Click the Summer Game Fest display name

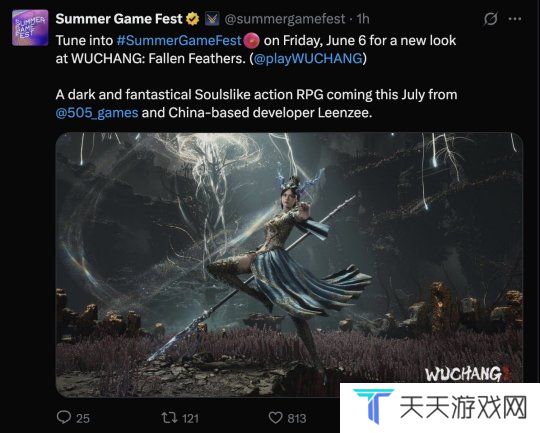[119, 19]
